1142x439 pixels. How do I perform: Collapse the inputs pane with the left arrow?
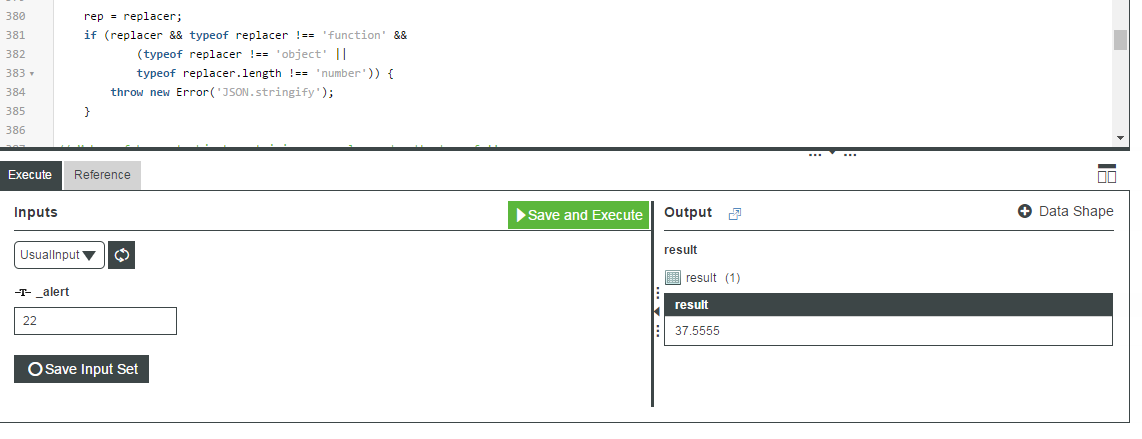click(656, 312)
